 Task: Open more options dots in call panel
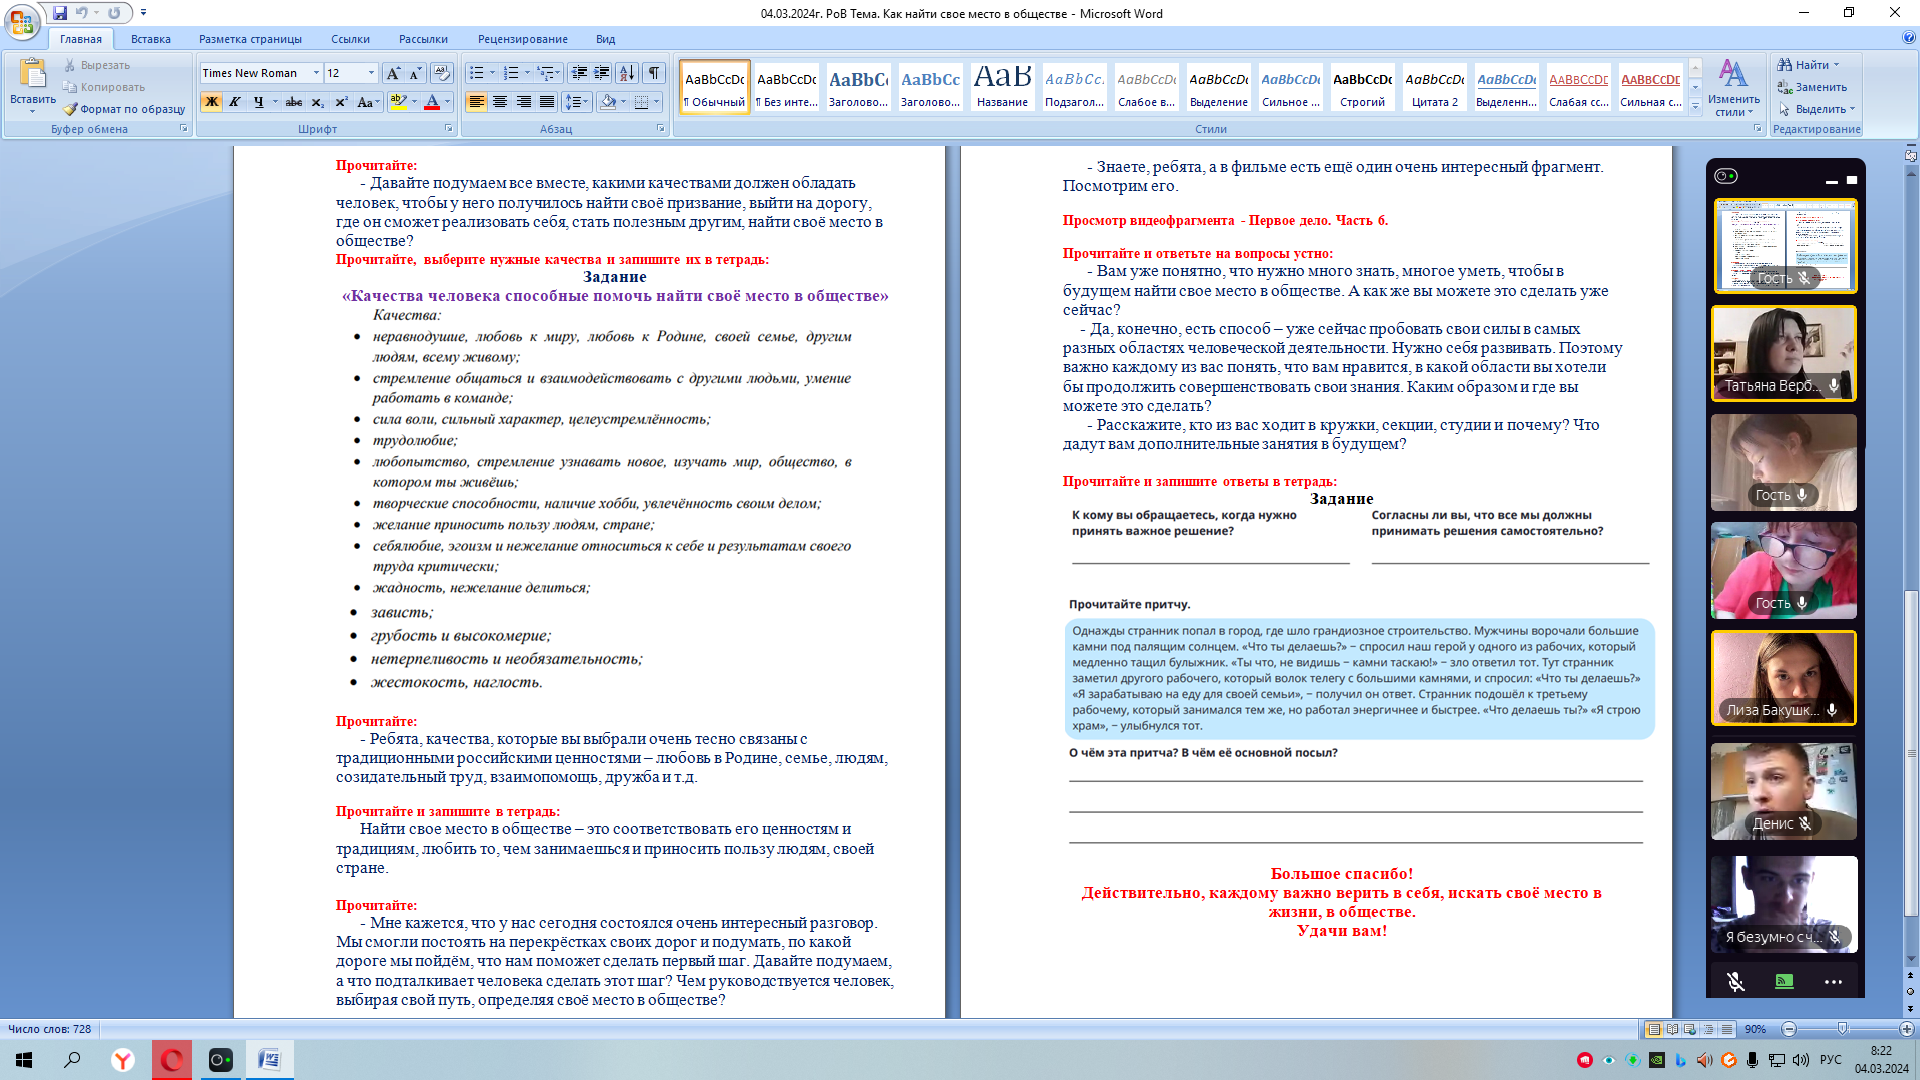pos(1833,982)
